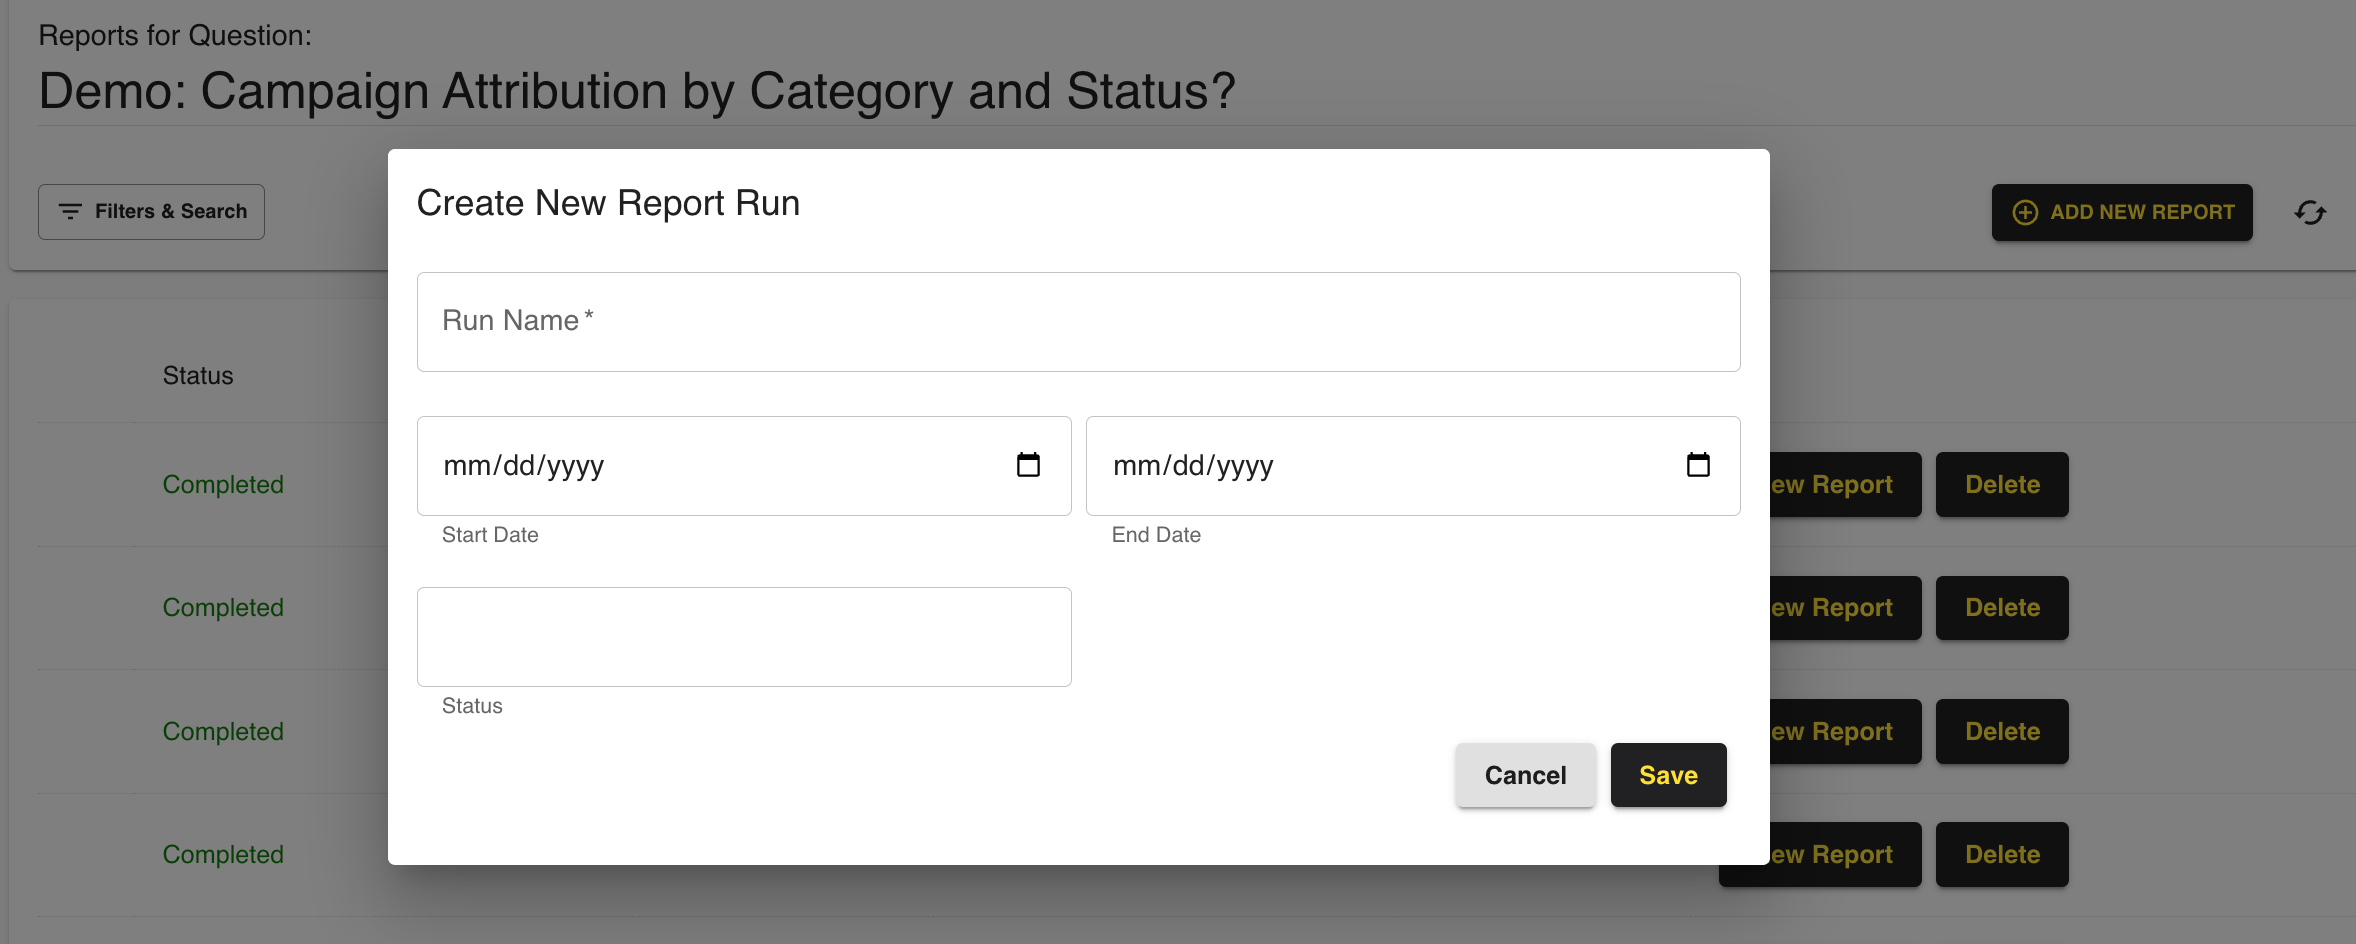Delete the third completed report
The width and height of the screenshot is (2356, 944).
click(2002, 732)
